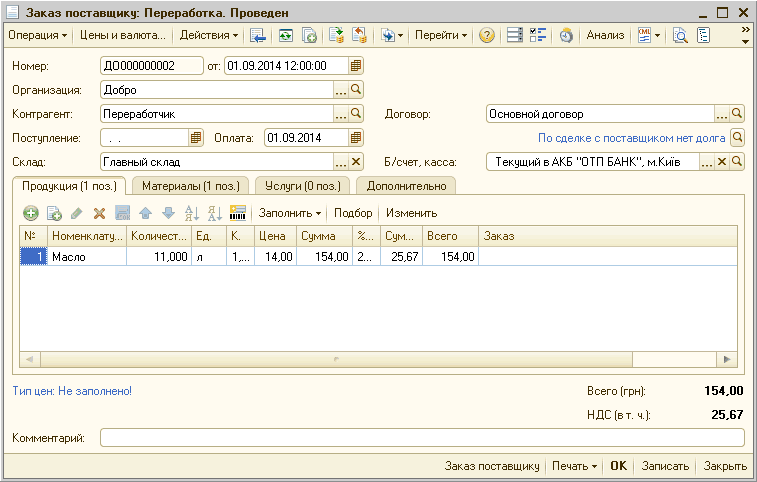Add a new row with green plus icon
This screenshot has width=757, height=482.
(31, 213)
